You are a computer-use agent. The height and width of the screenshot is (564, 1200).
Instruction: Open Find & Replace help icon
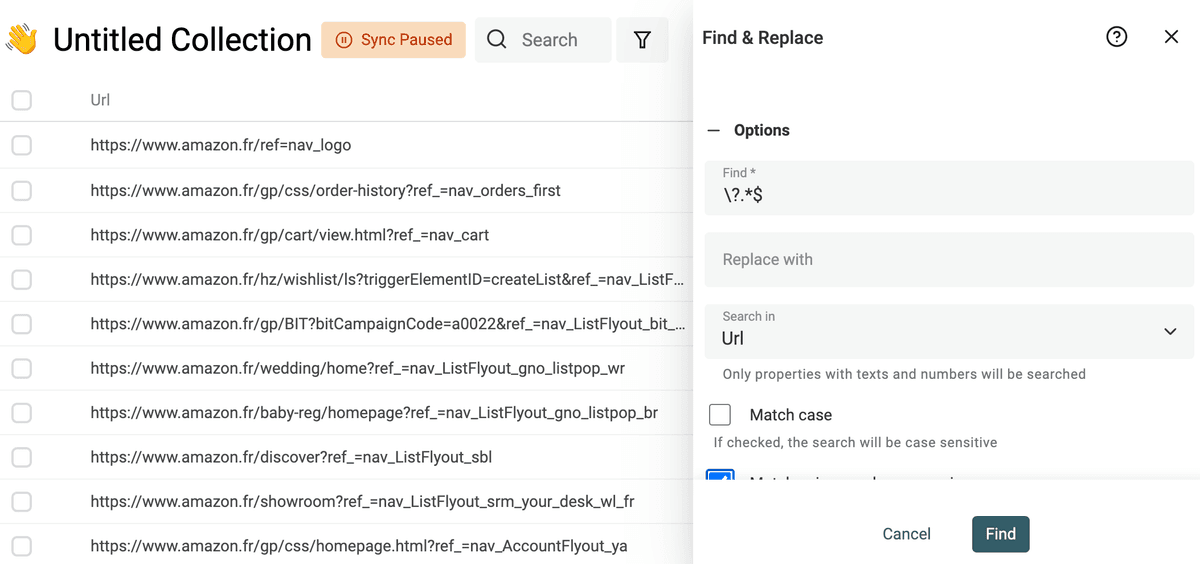pos(1117,37)
